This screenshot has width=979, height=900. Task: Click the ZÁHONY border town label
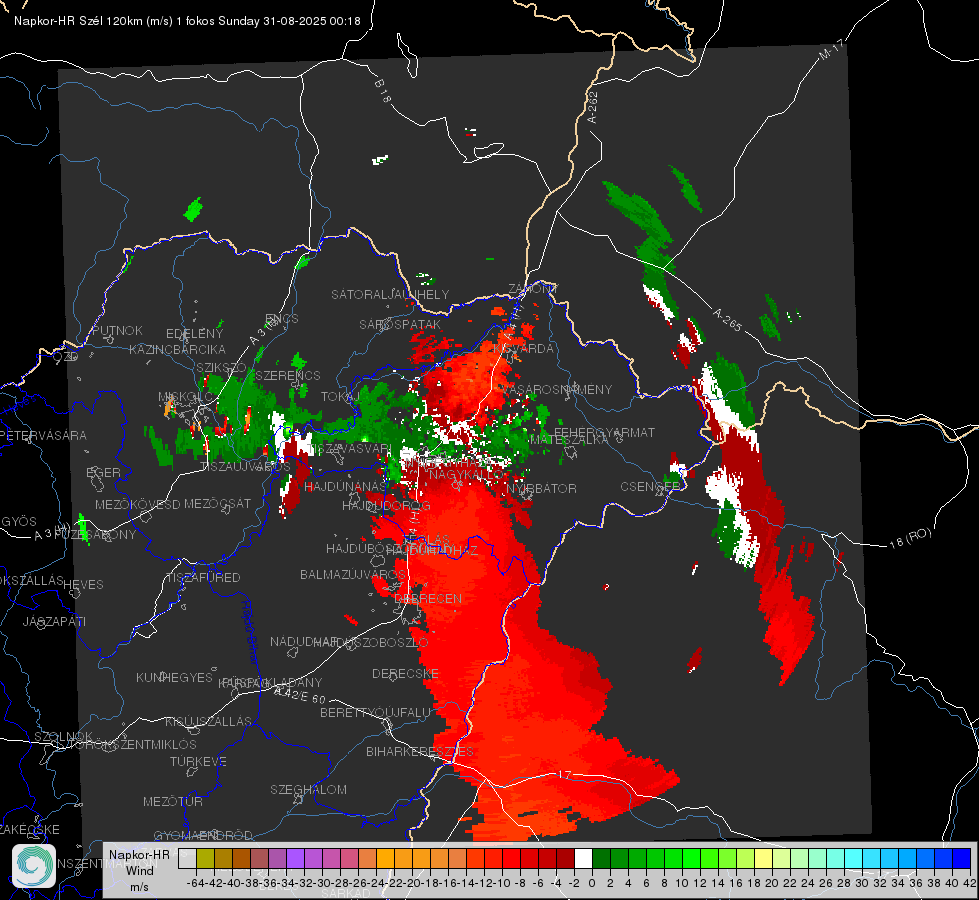click(x=533, y=289)
